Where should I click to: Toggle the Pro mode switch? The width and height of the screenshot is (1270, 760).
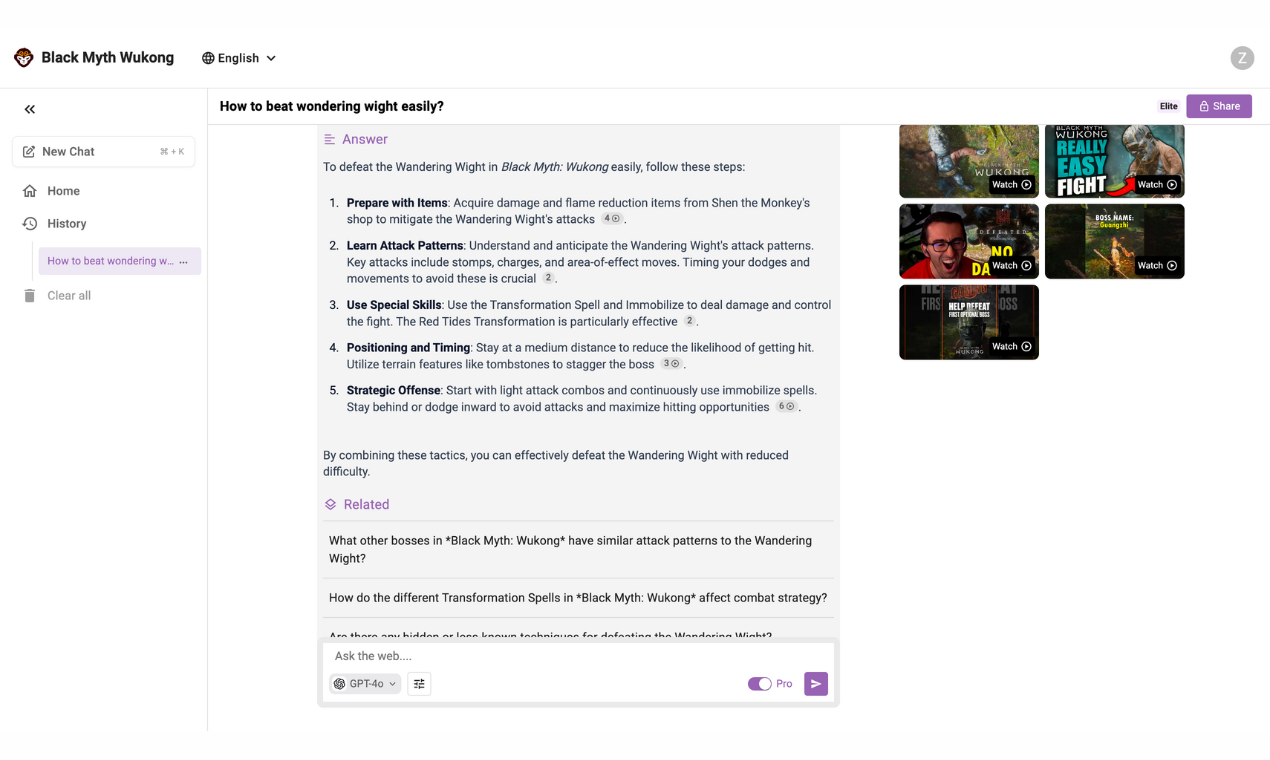coord(760,684)
